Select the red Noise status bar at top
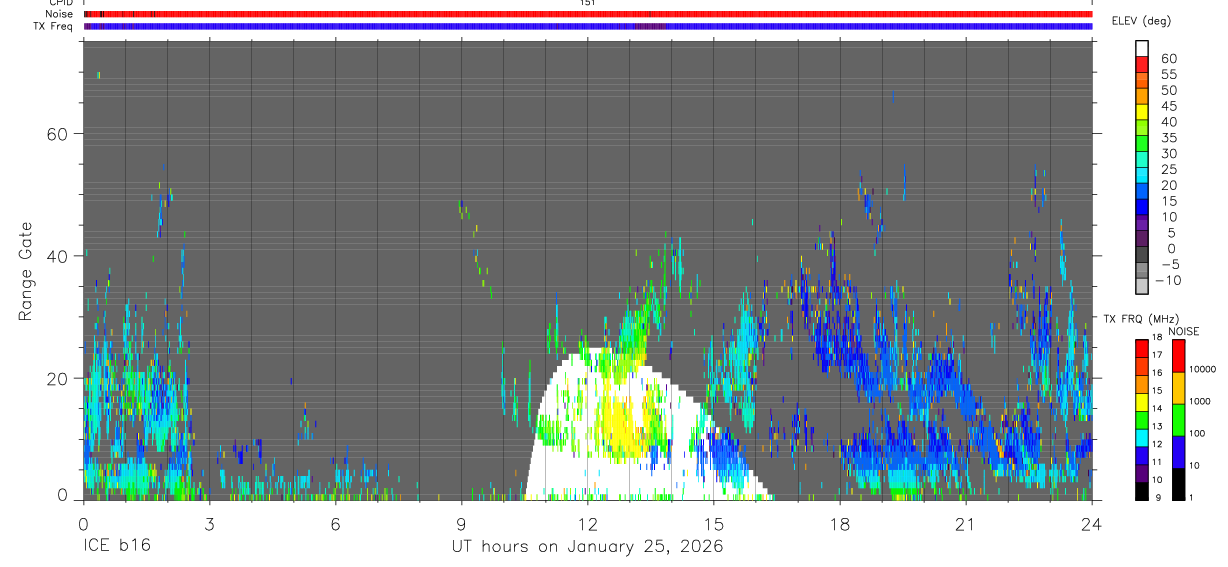The width and height of the screenshot is (1228, 567). click(x=588, y=14)
